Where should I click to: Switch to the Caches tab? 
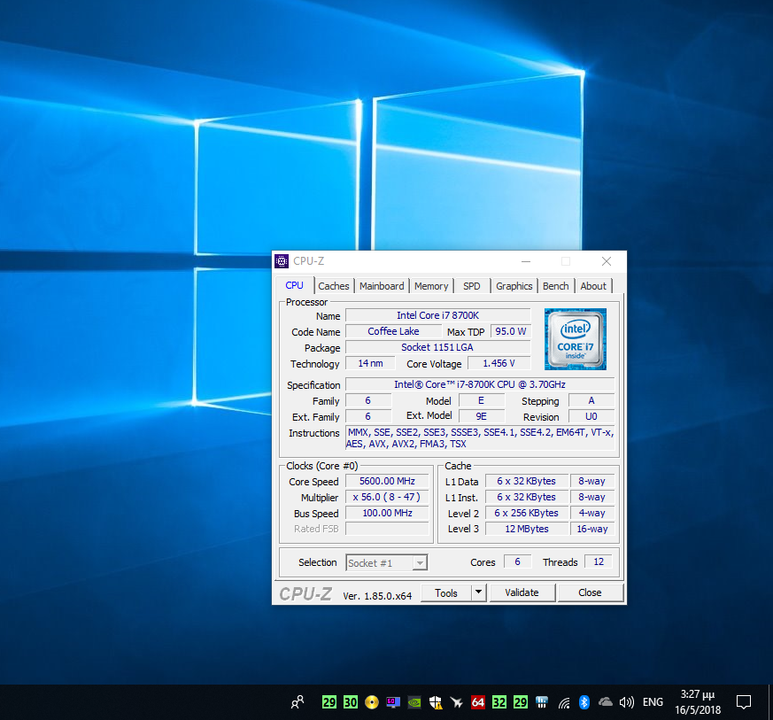333,286
